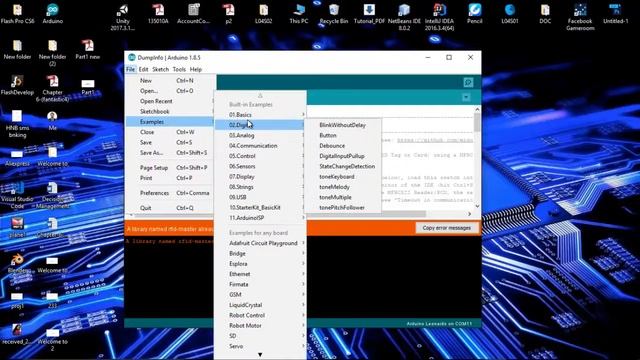Click the examples menu scroll-down arrow
Screen dimensions: 640x360
tap(260, 355)
